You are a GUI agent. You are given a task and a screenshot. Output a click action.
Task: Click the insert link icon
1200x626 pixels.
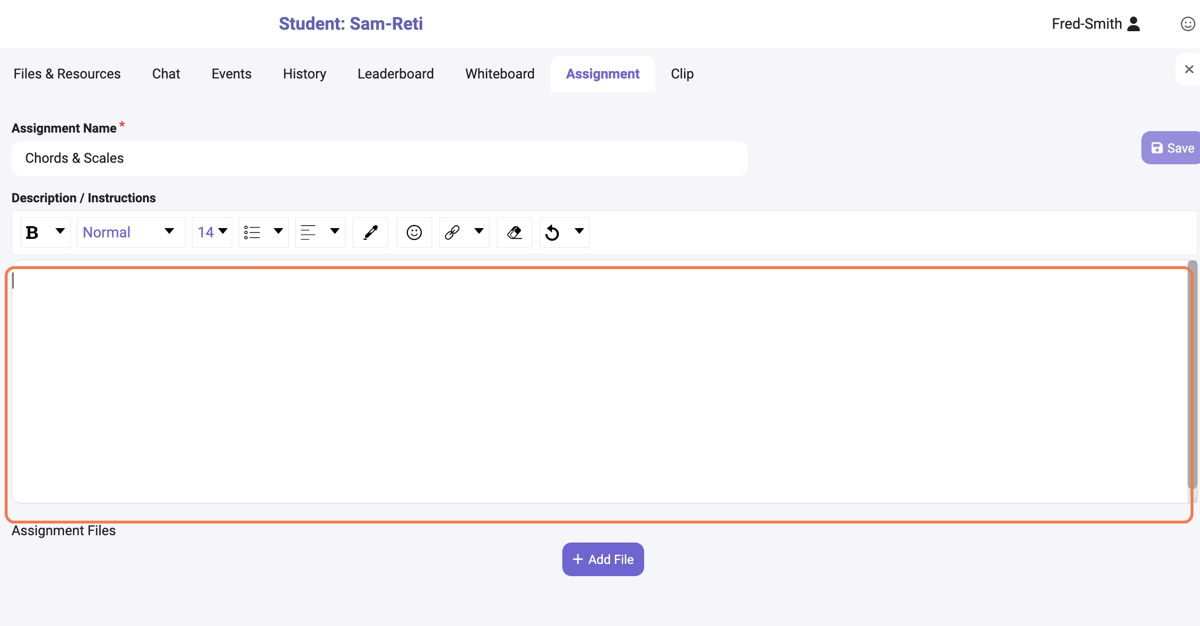452,232
